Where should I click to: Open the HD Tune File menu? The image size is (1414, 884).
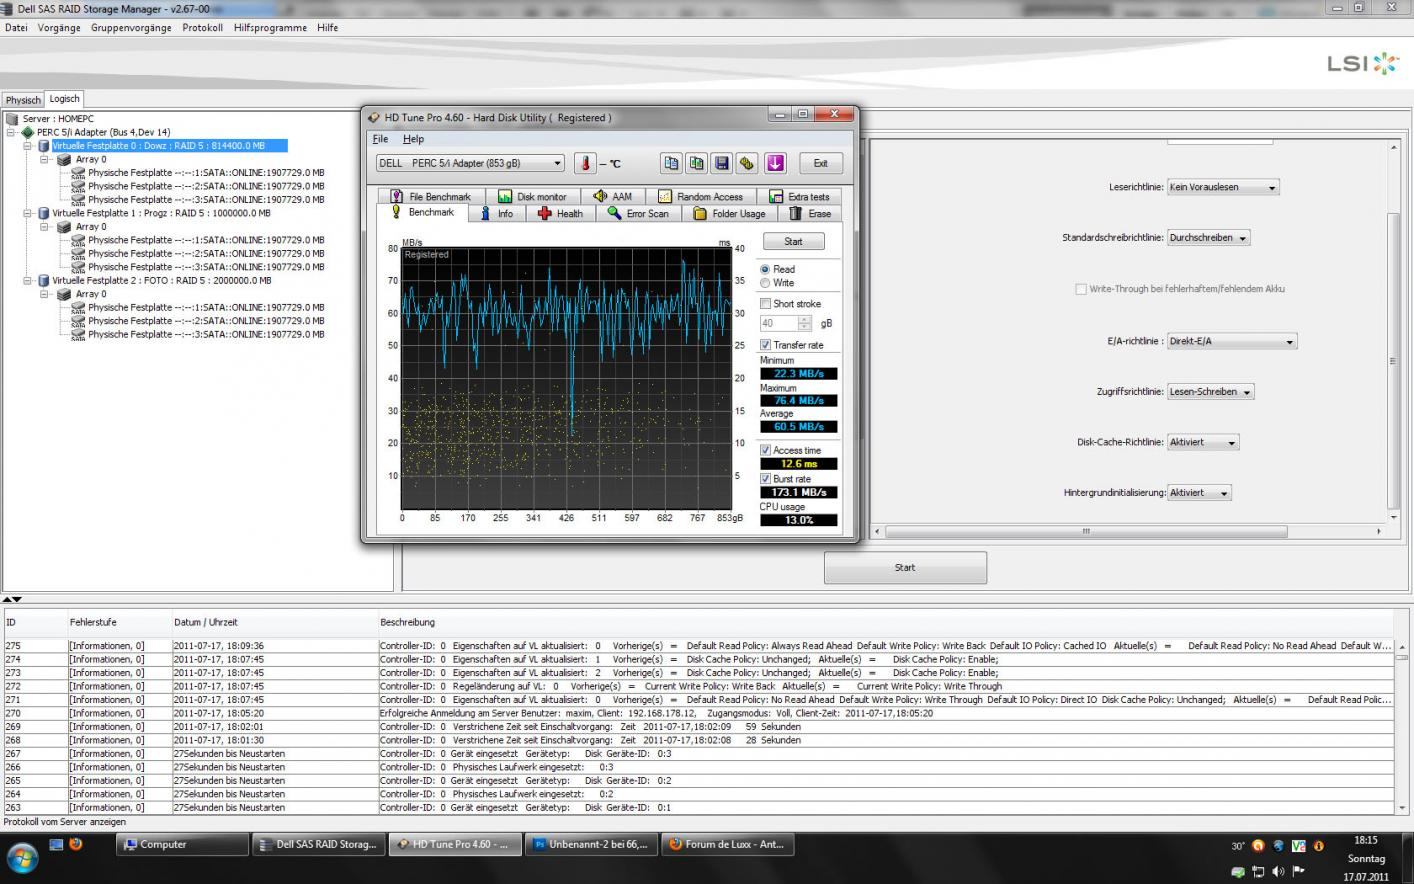pyautogui.click(x=380, y=139)
